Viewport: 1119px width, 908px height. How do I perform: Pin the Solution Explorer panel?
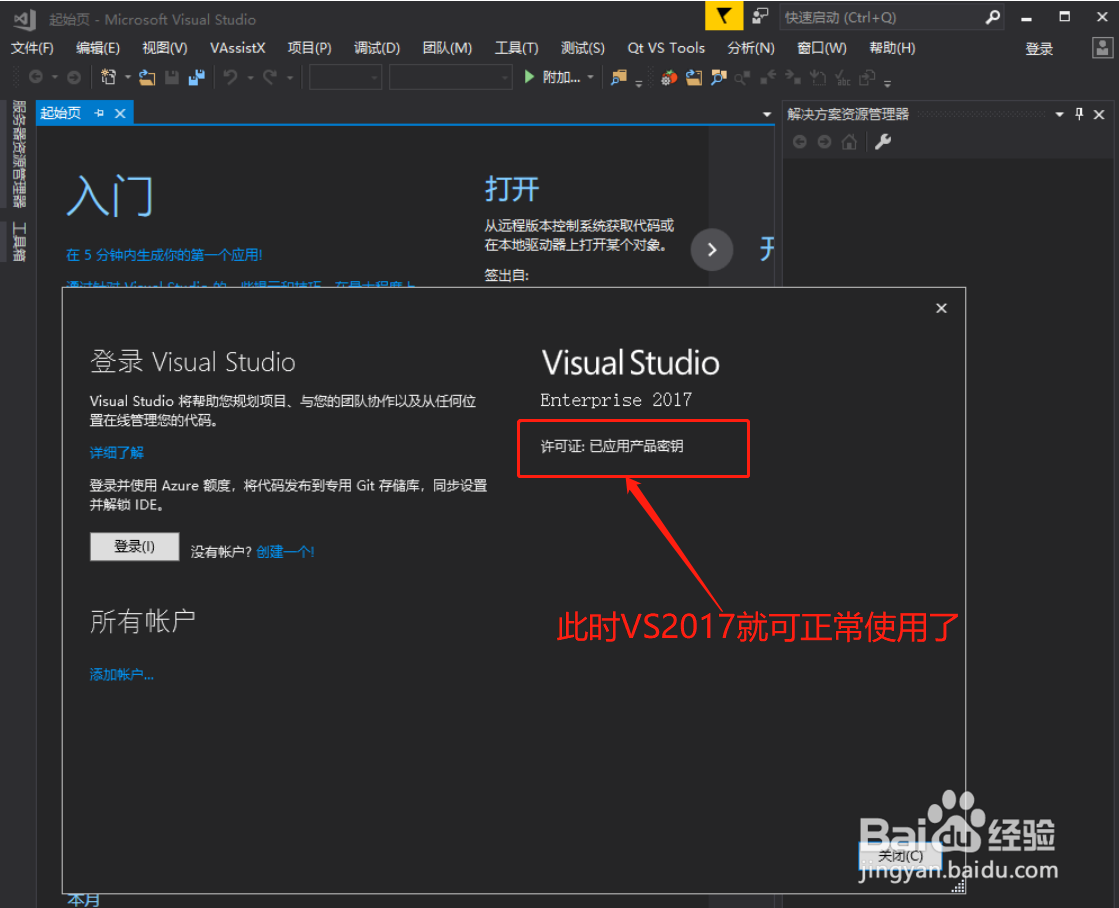pos(1079,114)
